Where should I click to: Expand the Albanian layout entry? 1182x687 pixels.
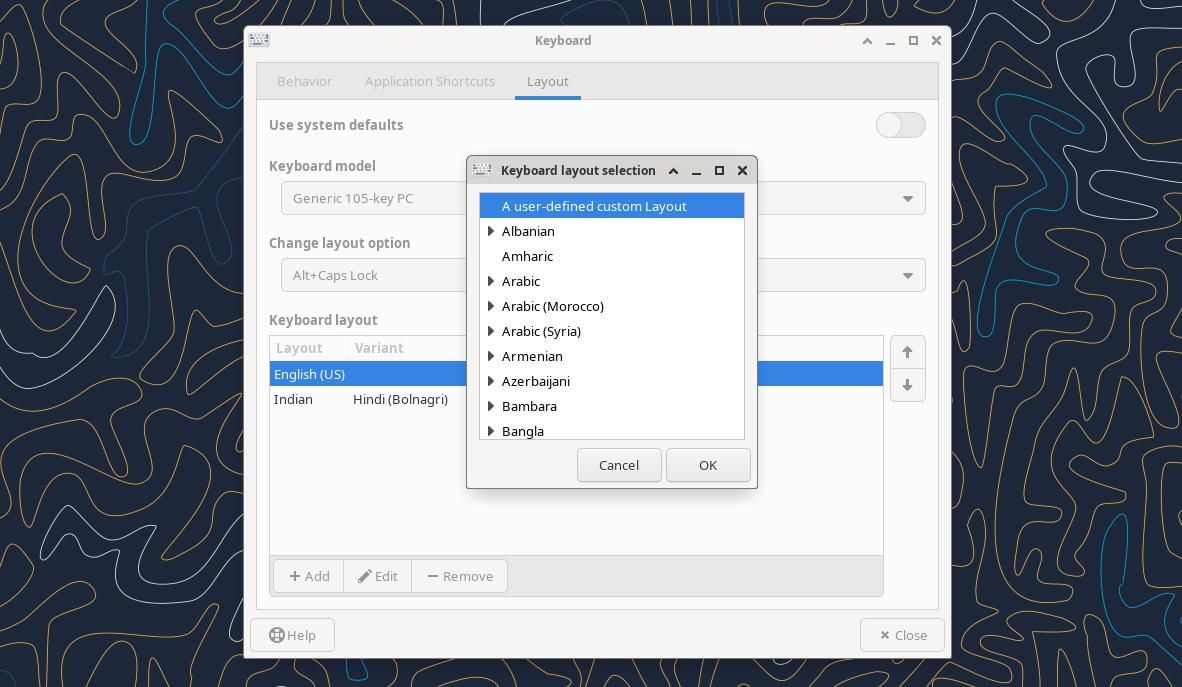click(x=490, y=231)
